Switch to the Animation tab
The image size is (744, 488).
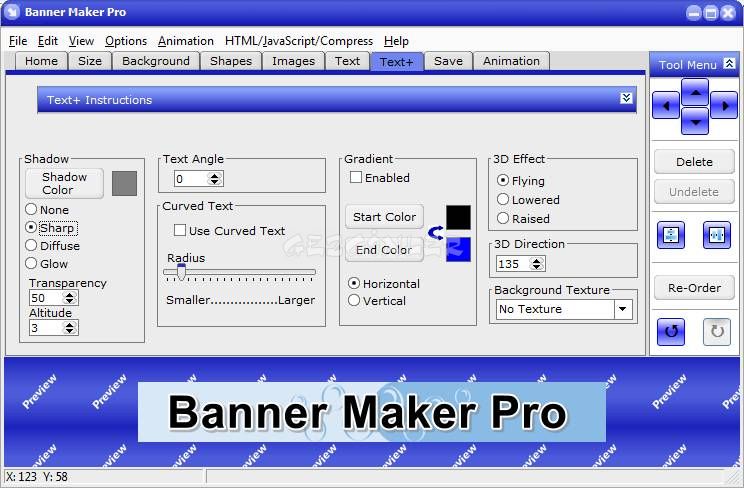tap(512, 61)
